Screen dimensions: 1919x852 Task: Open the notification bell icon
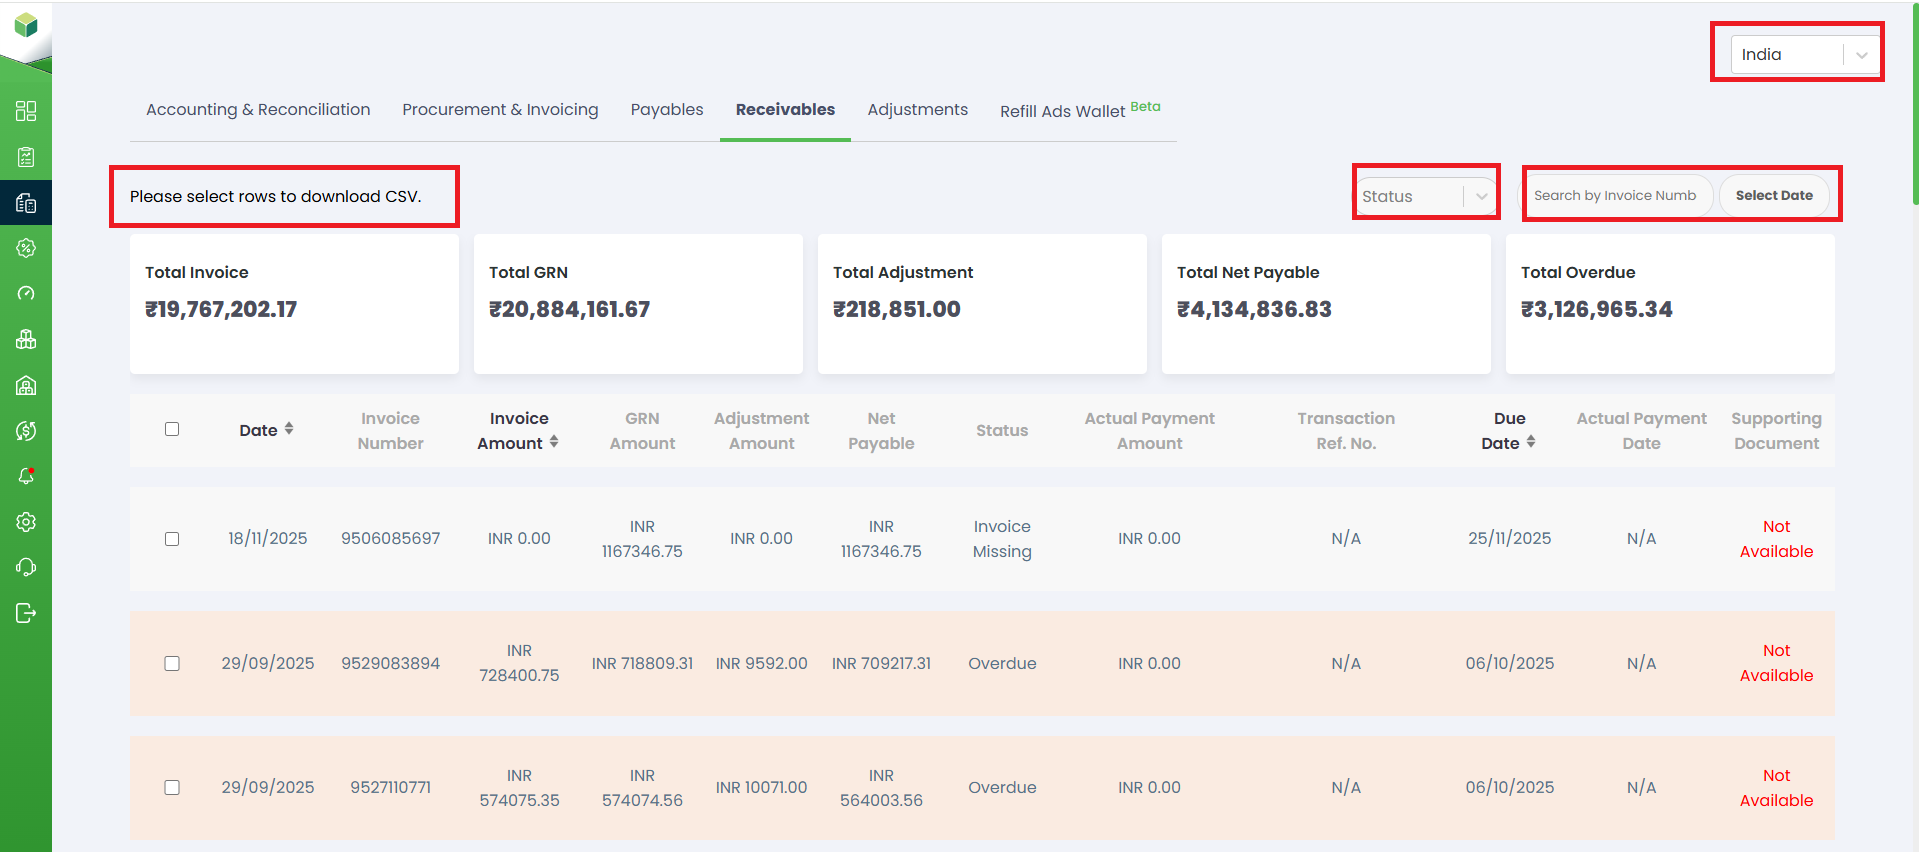(26, 476)
